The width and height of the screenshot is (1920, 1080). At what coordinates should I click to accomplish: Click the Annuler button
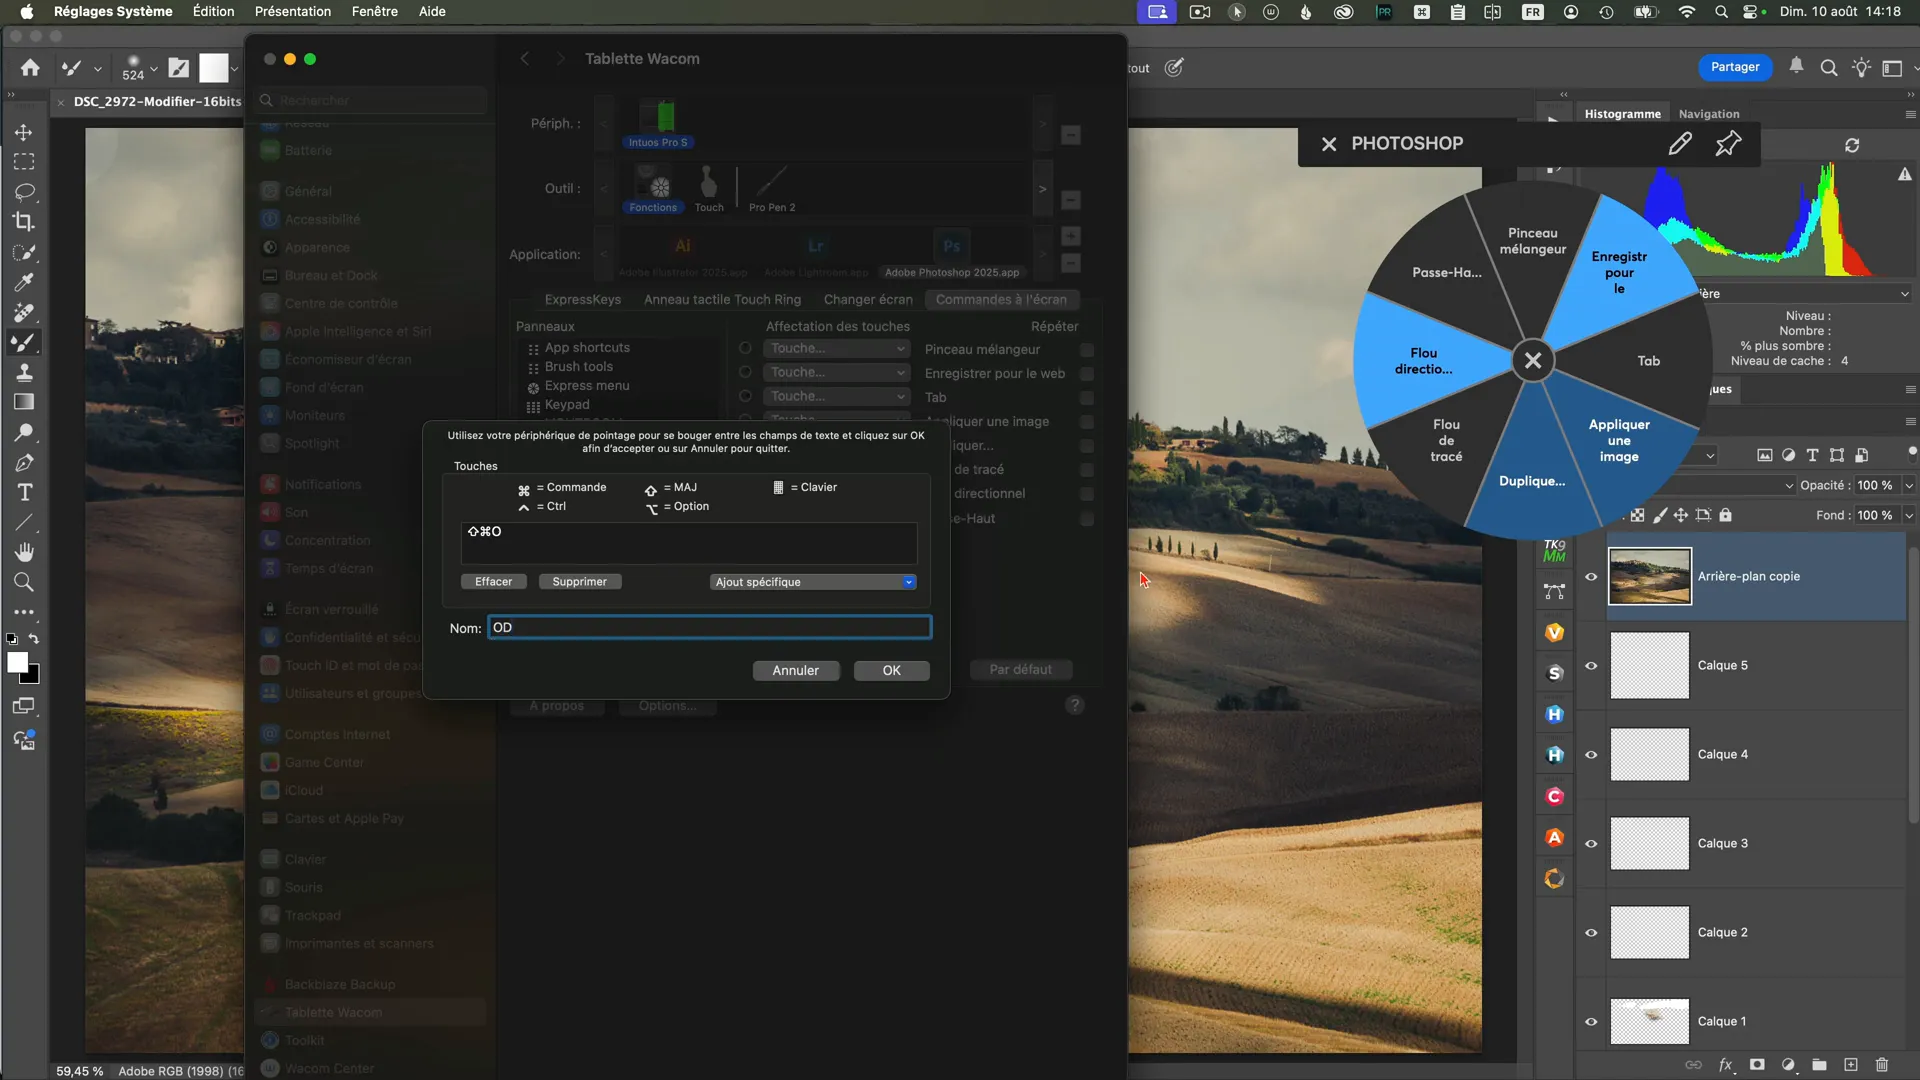point(796,671)
